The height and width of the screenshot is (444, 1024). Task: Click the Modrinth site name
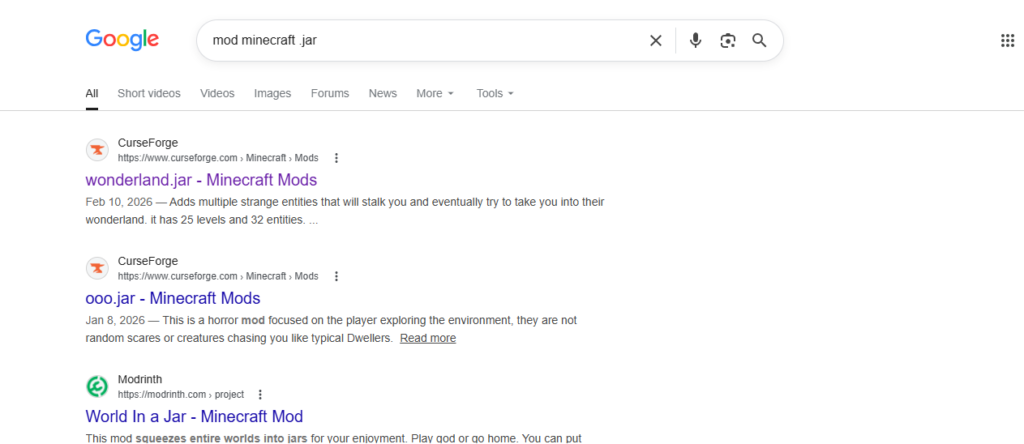point(140,379)
